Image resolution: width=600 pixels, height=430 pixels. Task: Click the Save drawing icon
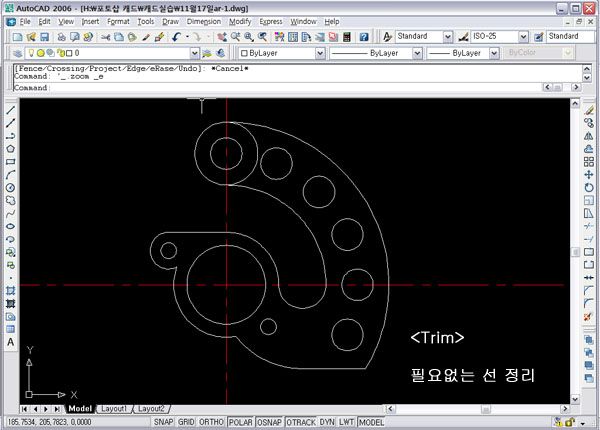45,37
